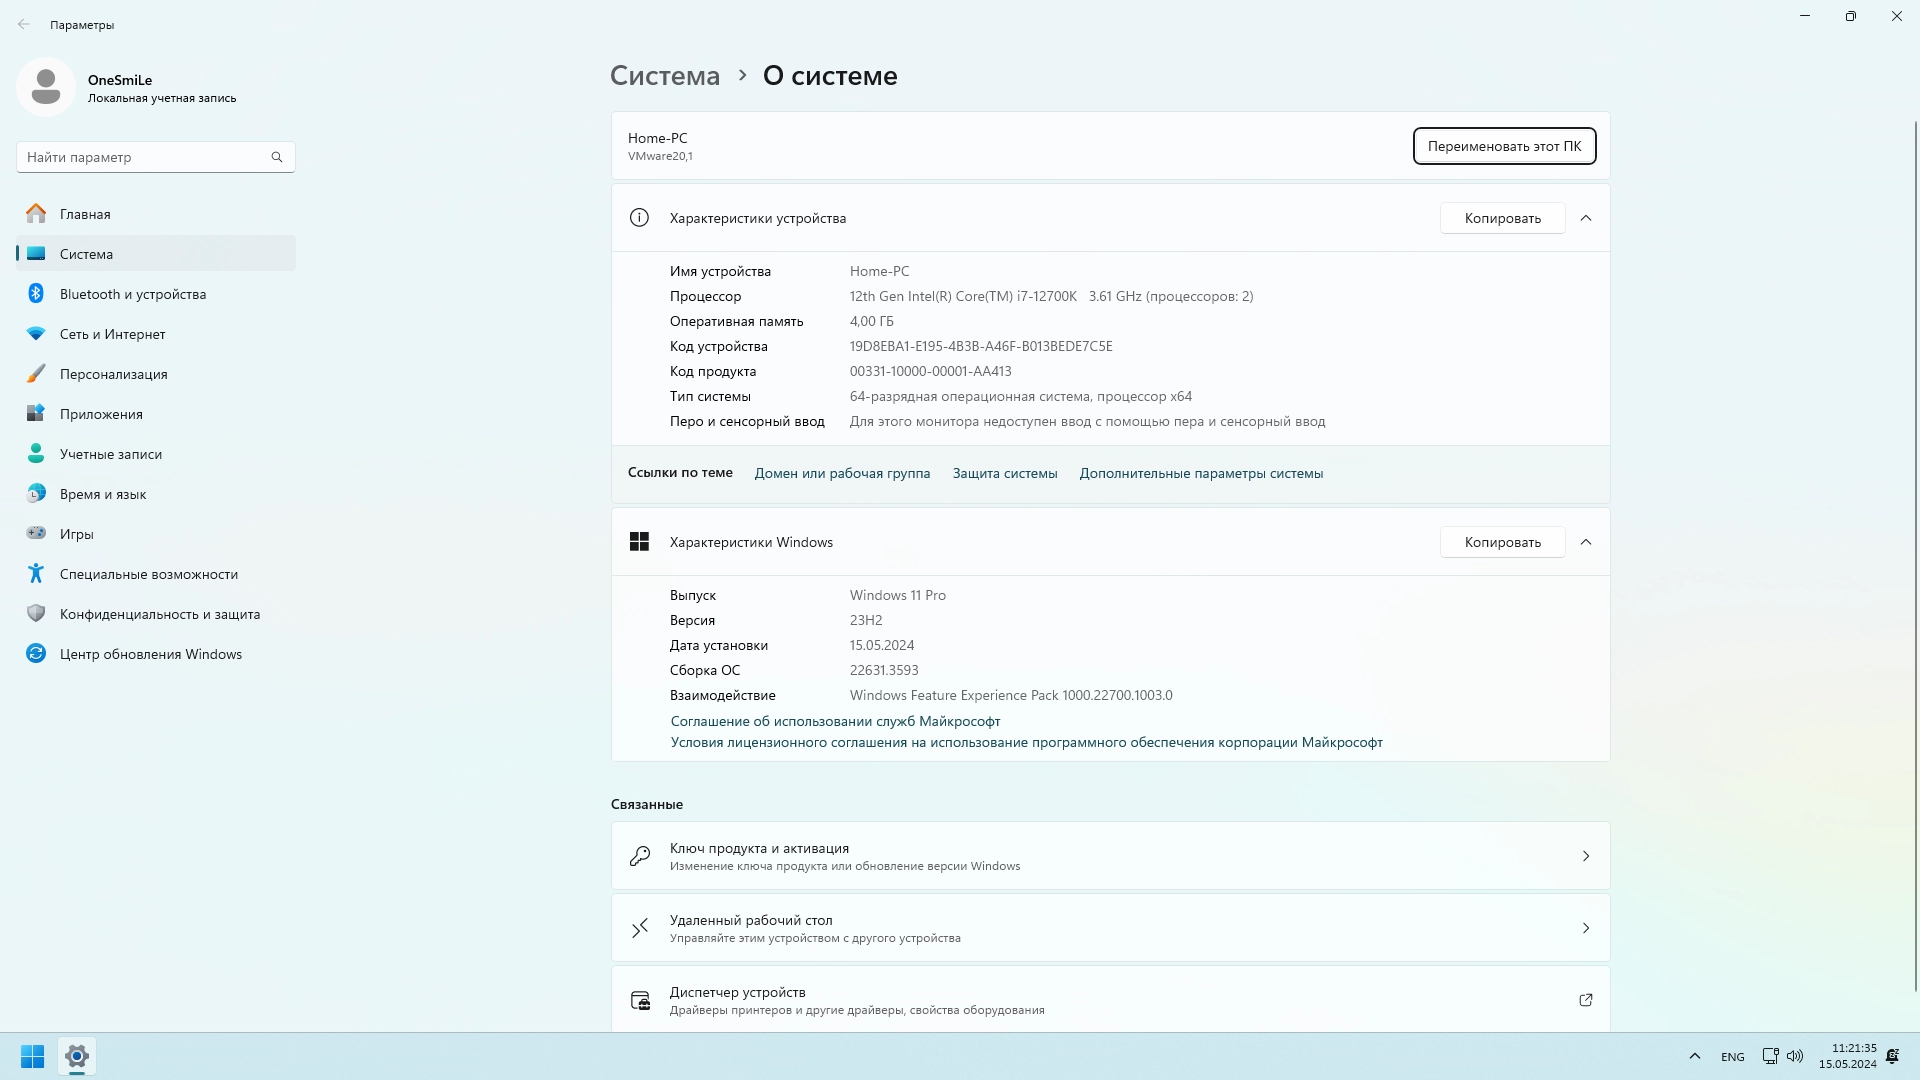Collapse Характеристики Windows section chevron

(1586, 542)
